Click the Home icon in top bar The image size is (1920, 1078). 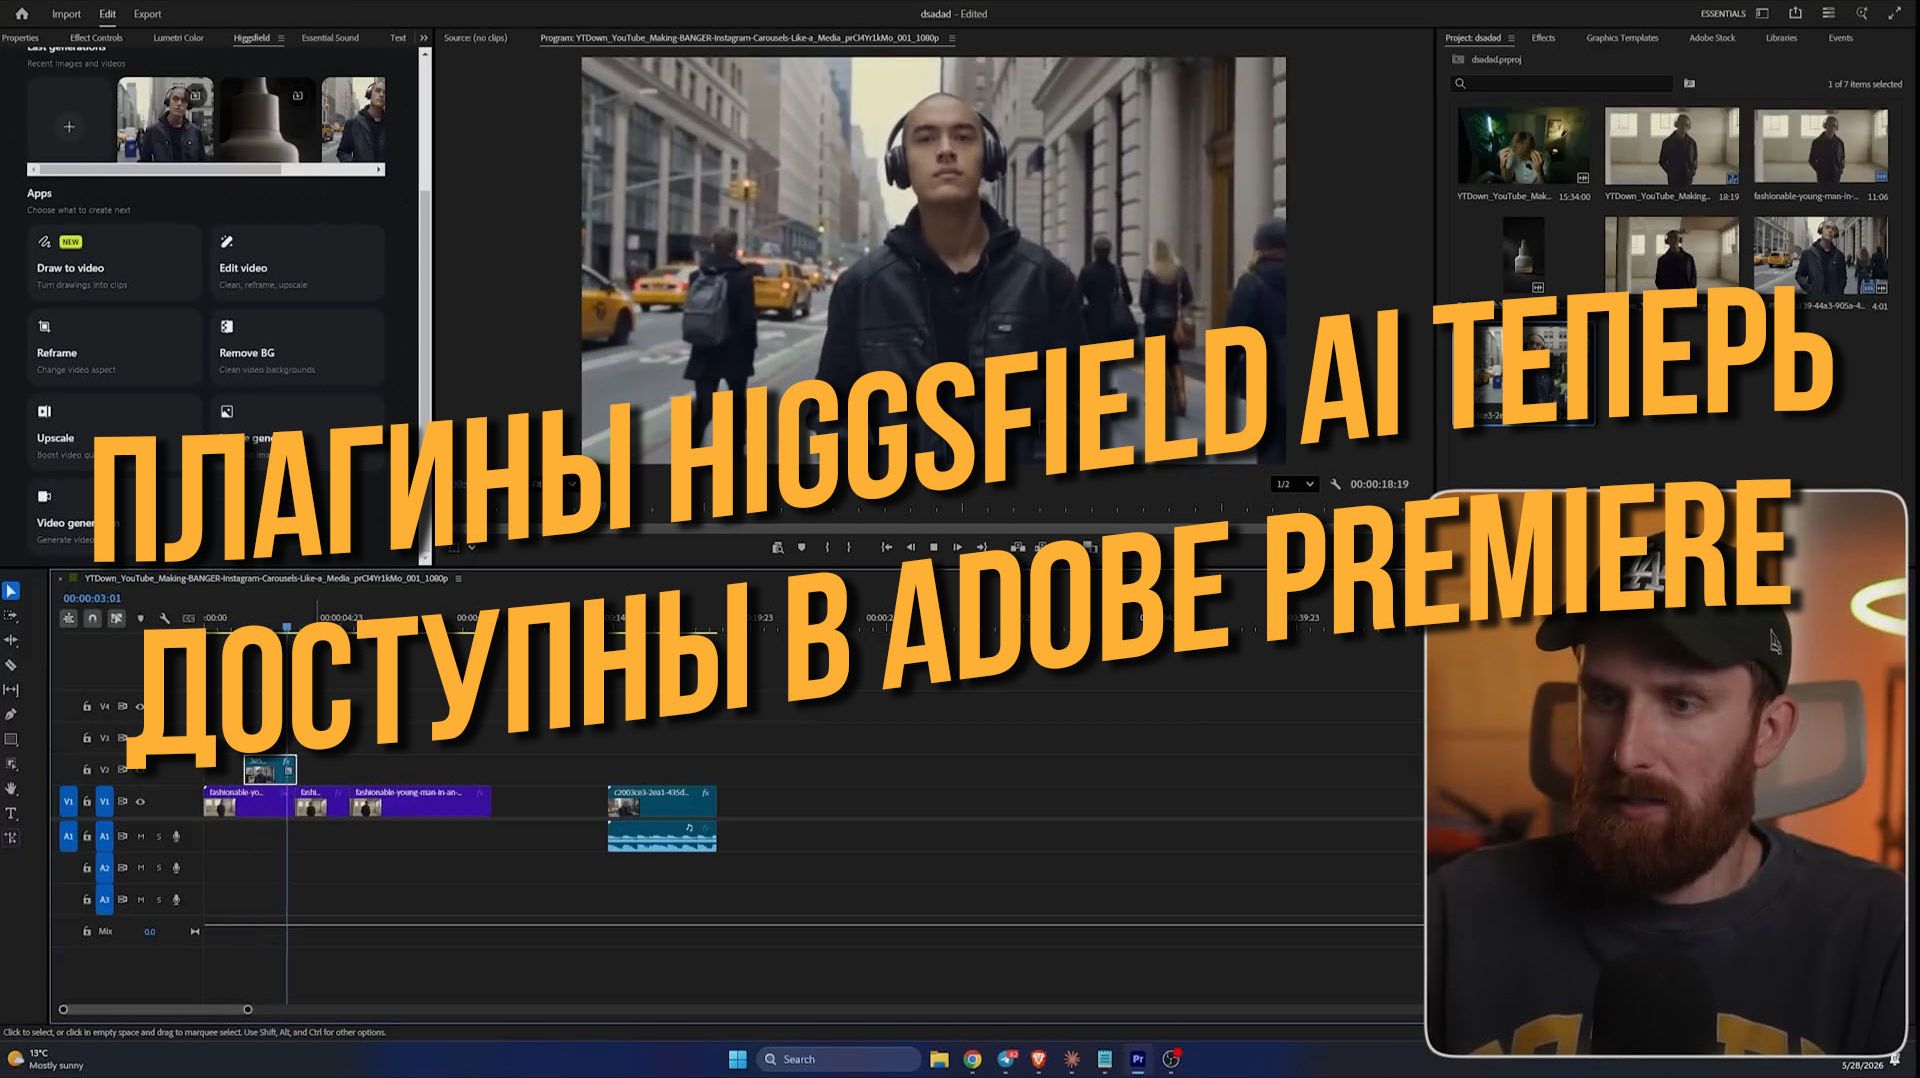click(x=22, y=14)
